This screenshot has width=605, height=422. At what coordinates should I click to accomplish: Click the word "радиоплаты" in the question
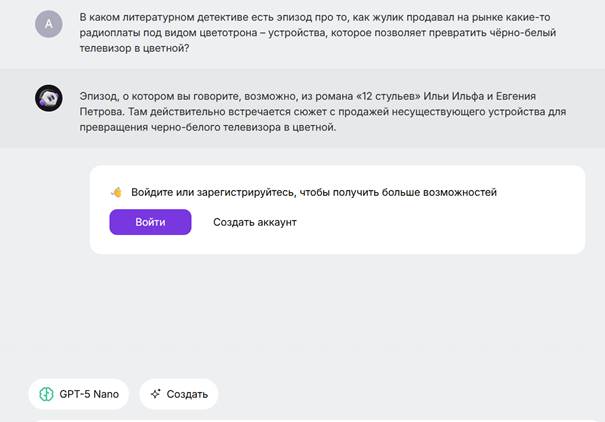point(110,33)
